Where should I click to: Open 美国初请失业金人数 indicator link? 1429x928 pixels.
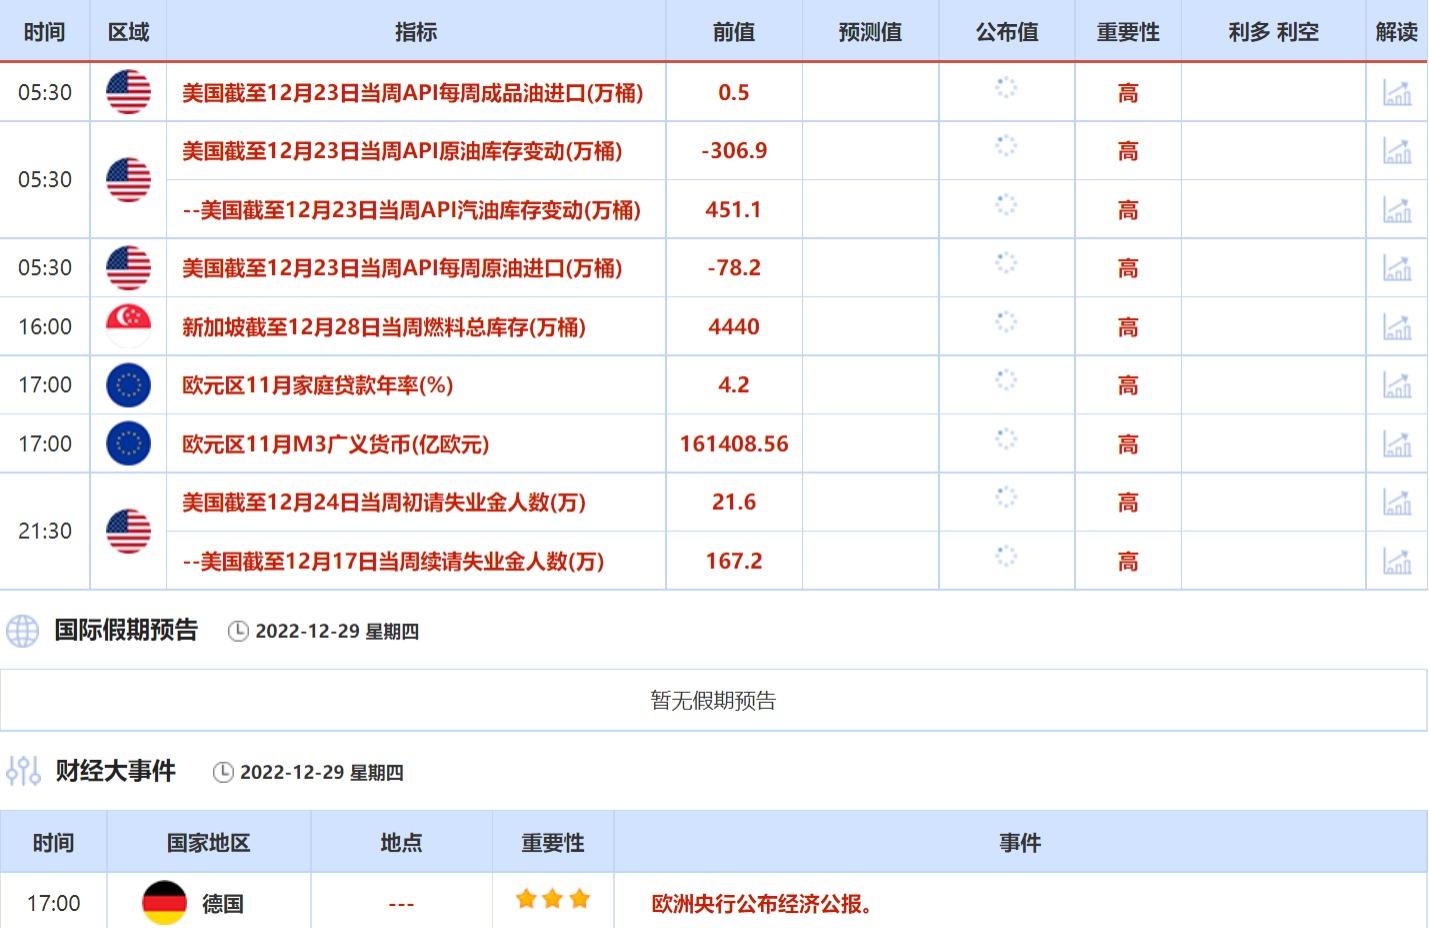(383, 502)
